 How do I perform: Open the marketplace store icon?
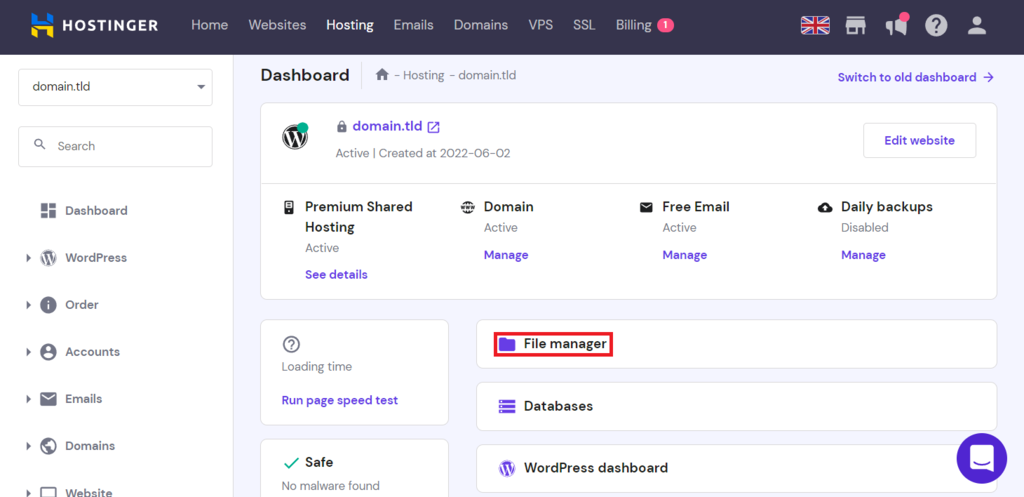pyautogui.click(x=855, y=25)
